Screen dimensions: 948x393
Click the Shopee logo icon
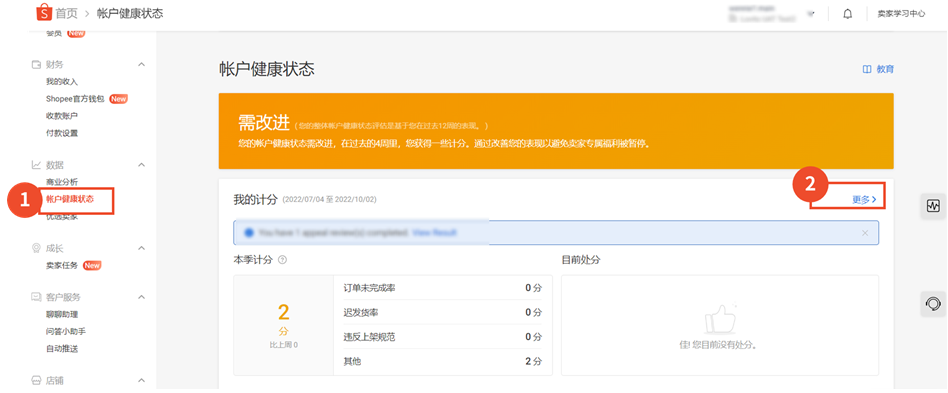click(x=43, y=12)
